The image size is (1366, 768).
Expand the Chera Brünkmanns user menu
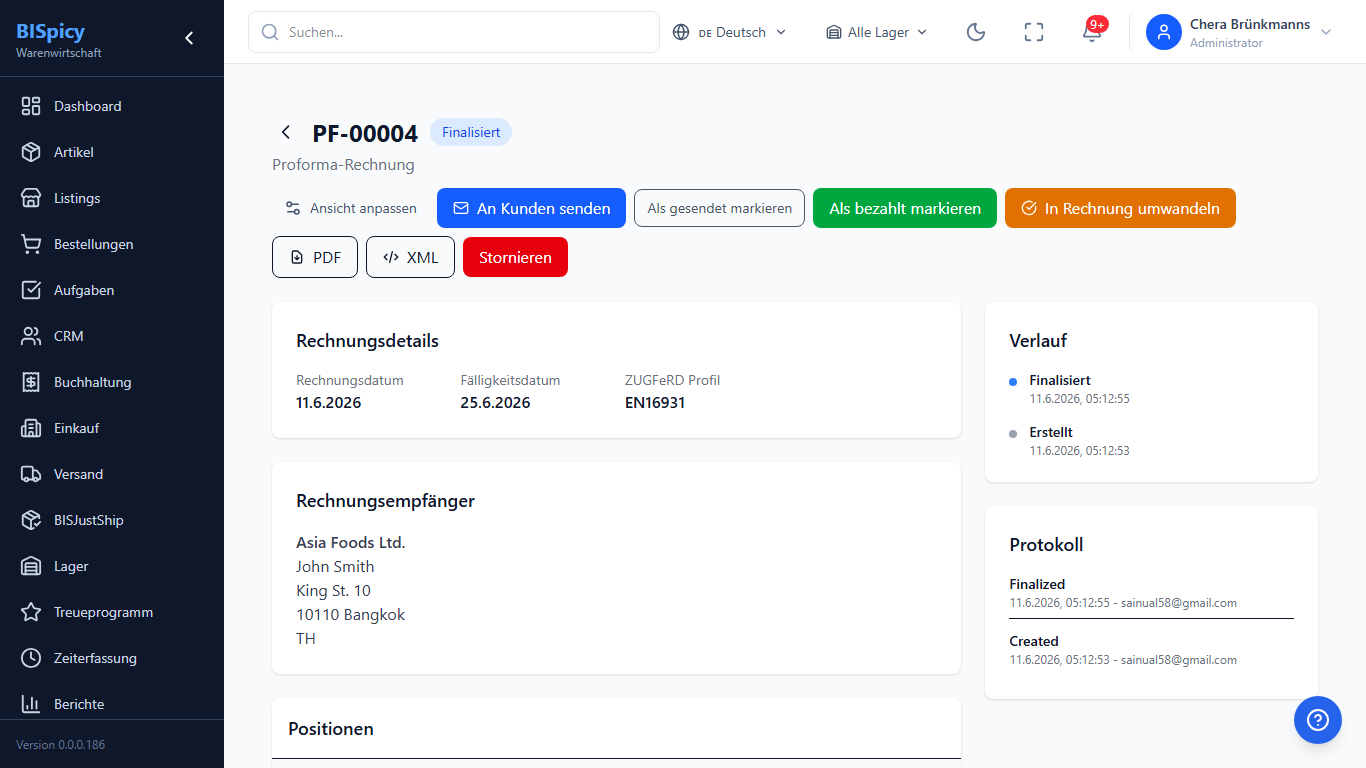(x=1240, y=32)
